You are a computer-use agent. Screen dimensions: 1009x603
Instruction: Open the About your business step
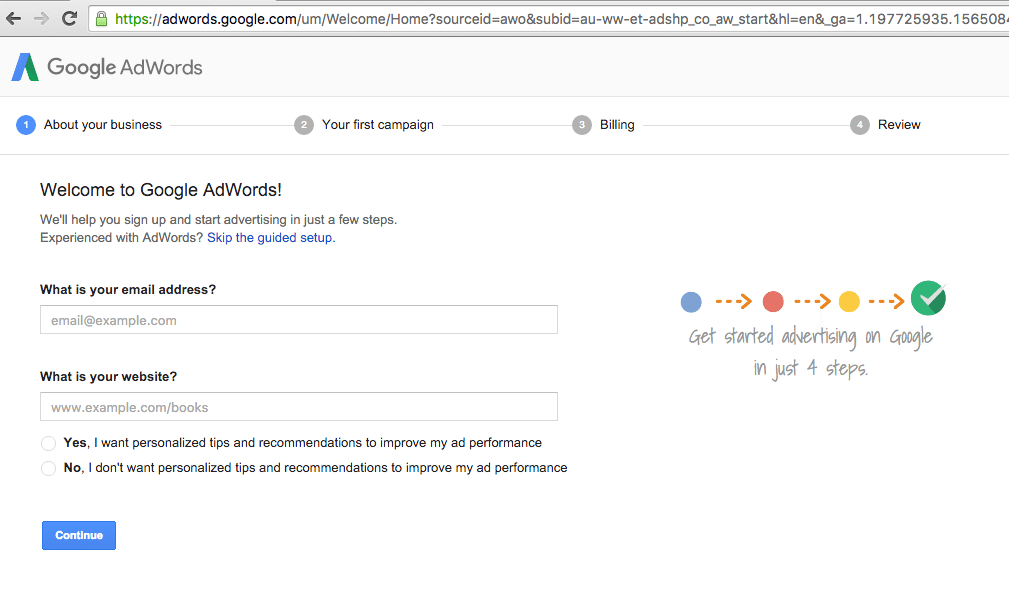(x=103, y=125)
